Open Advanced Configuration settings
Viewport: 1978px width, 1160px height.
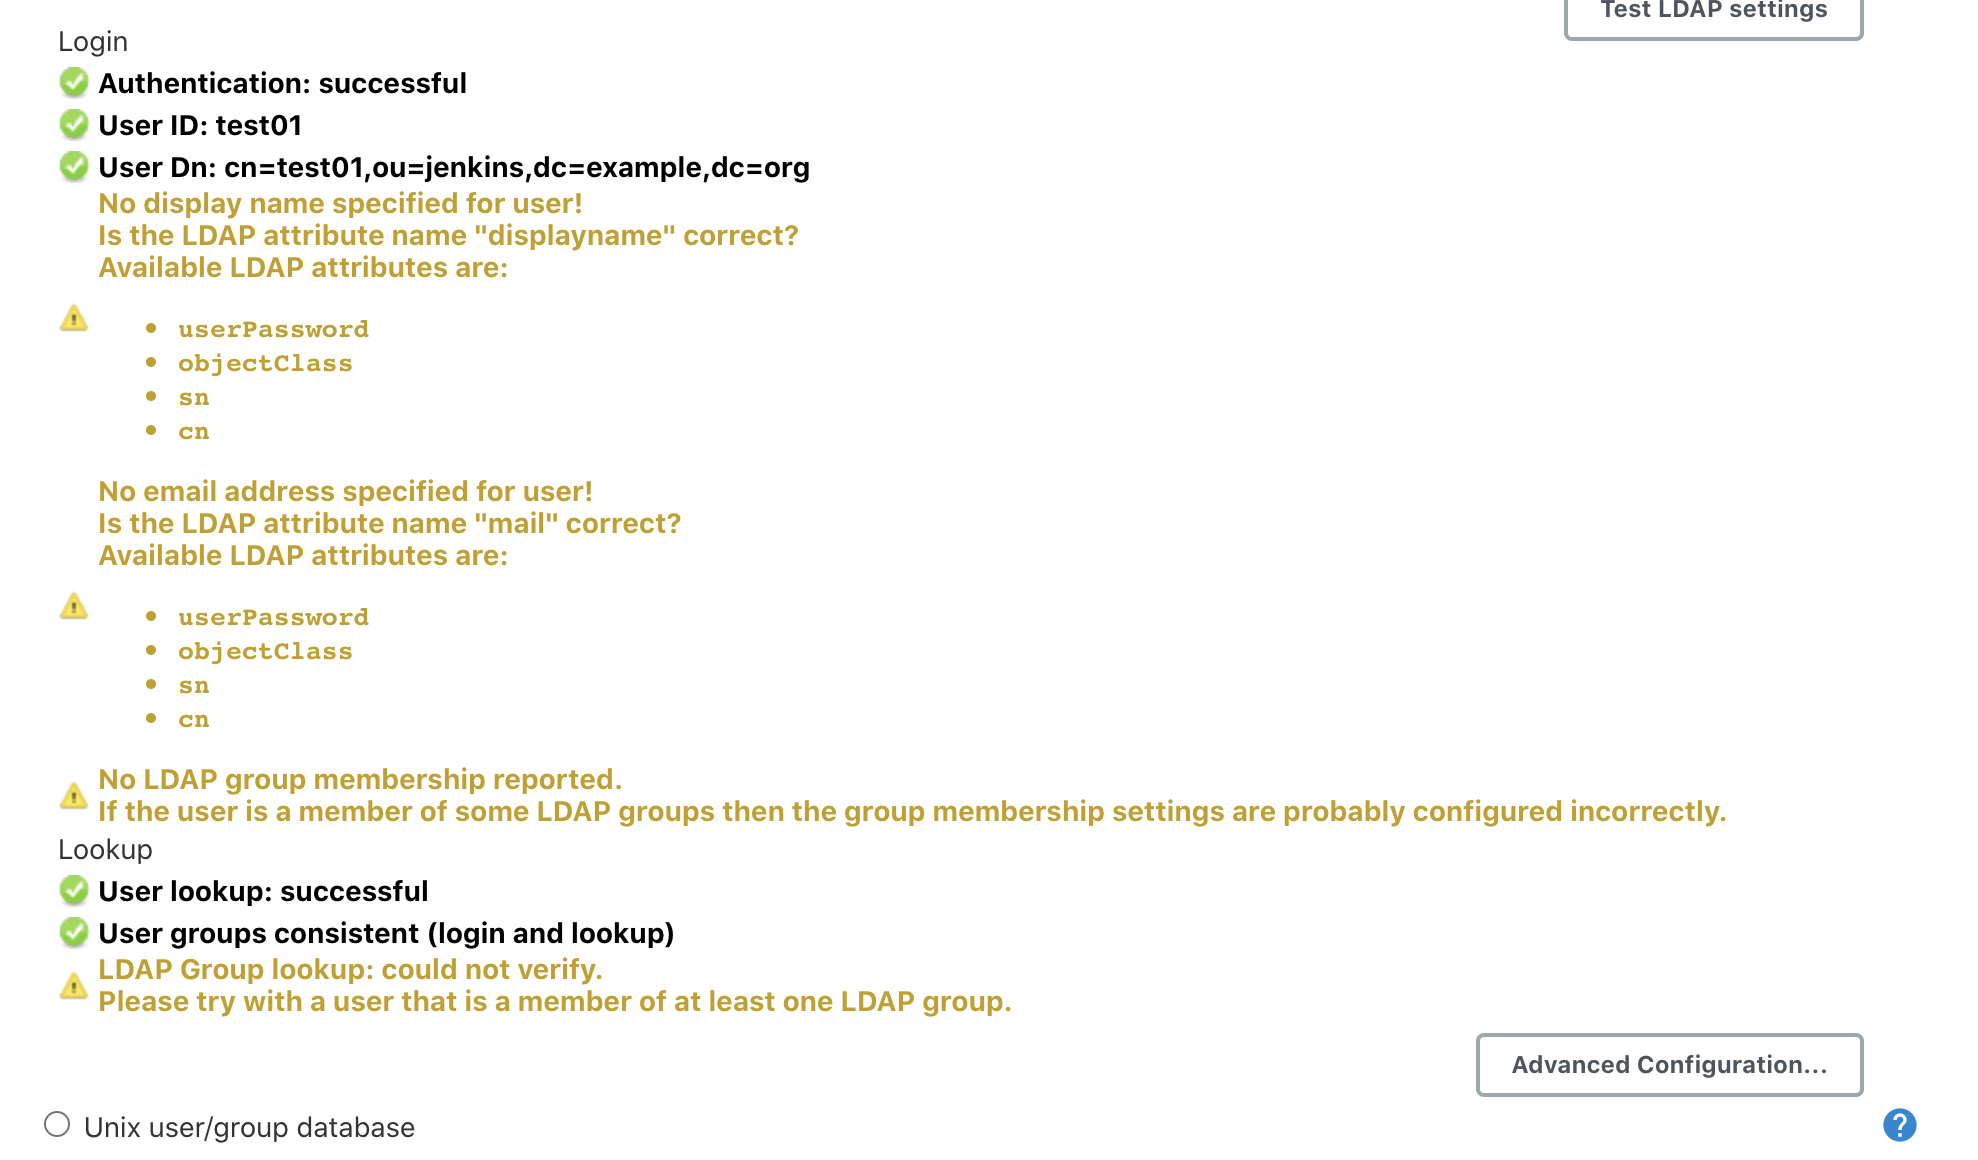1668,1064
